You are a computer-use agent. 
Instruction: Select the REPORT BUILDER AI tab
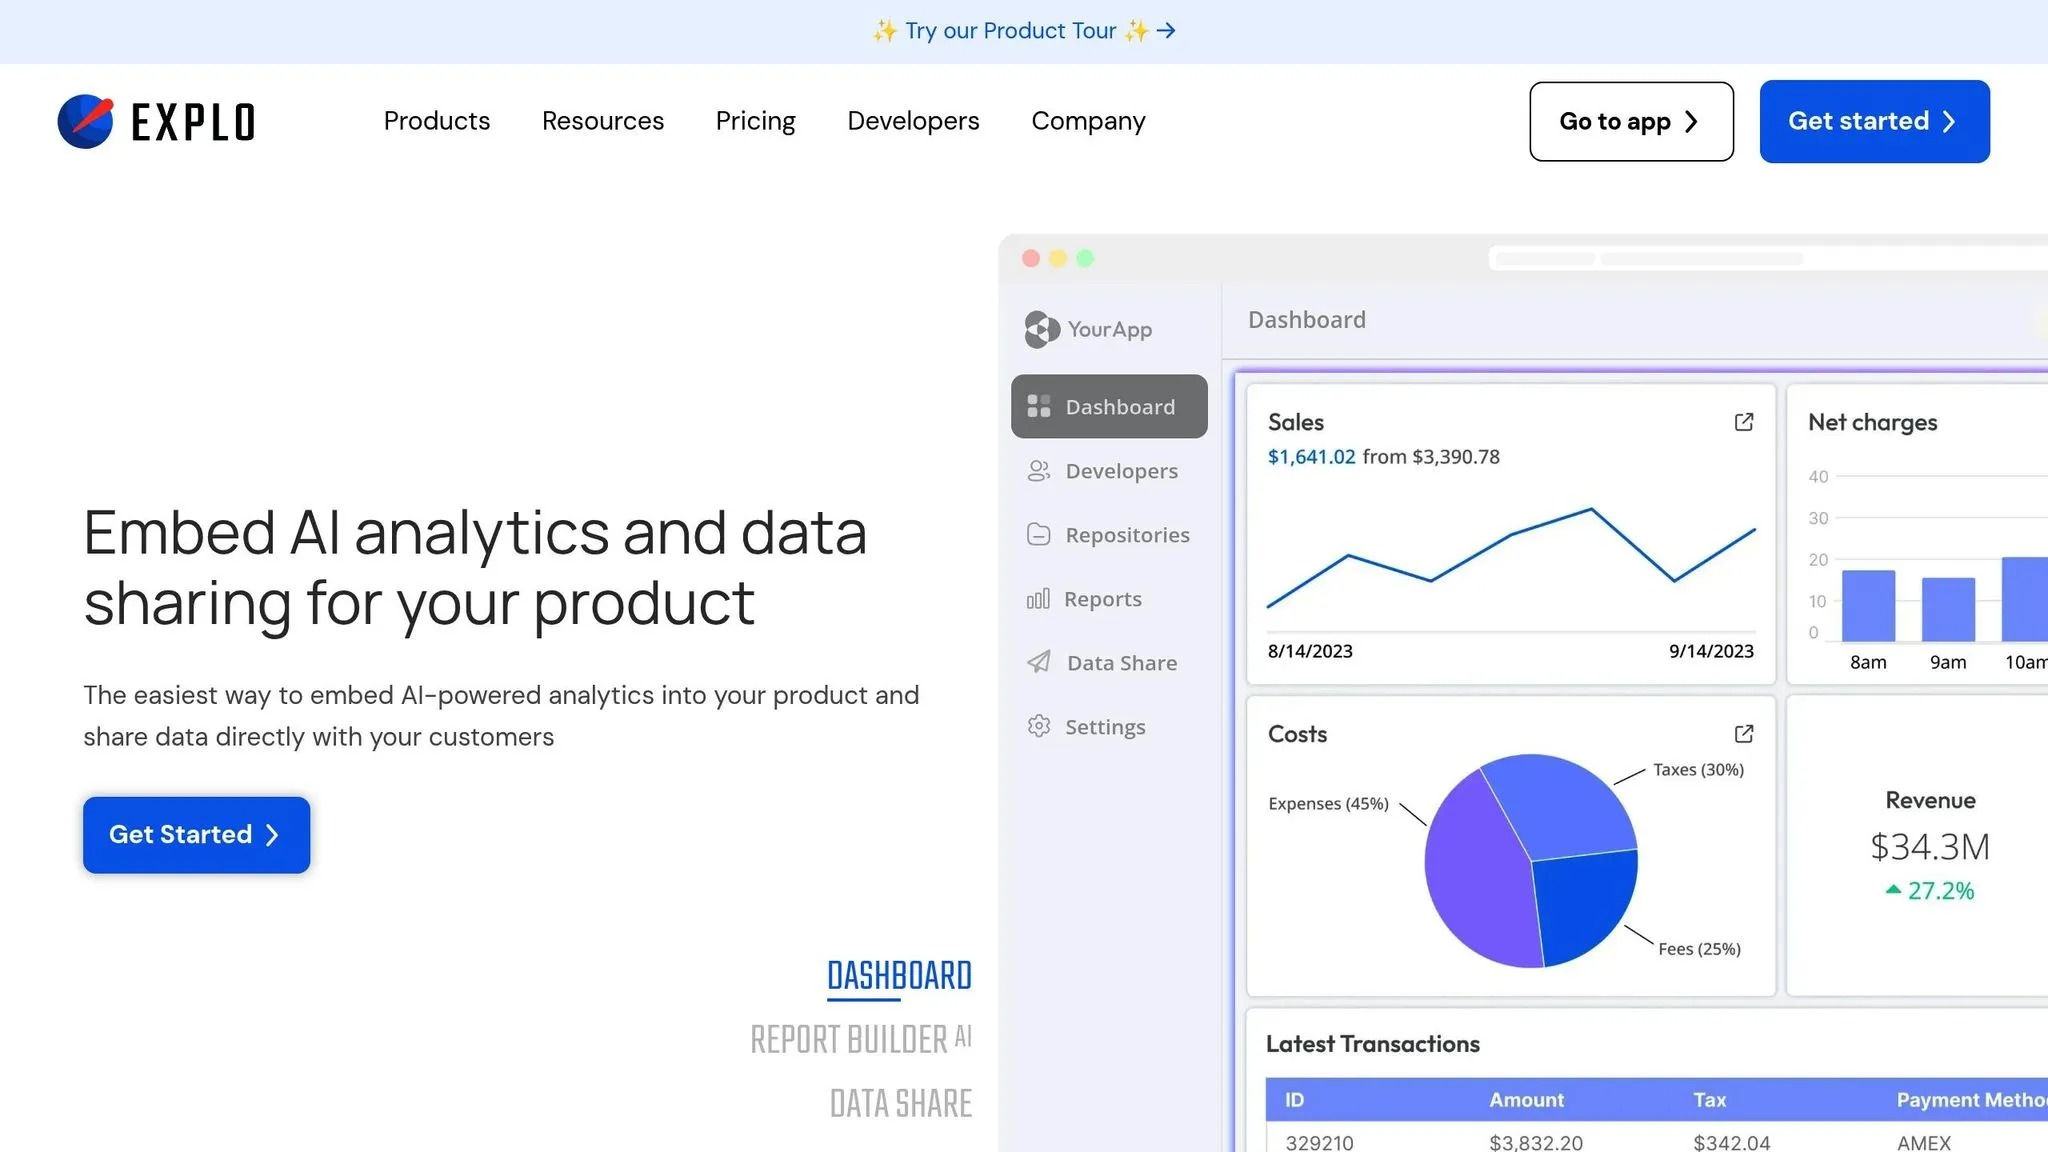(x=861, y=1039)
